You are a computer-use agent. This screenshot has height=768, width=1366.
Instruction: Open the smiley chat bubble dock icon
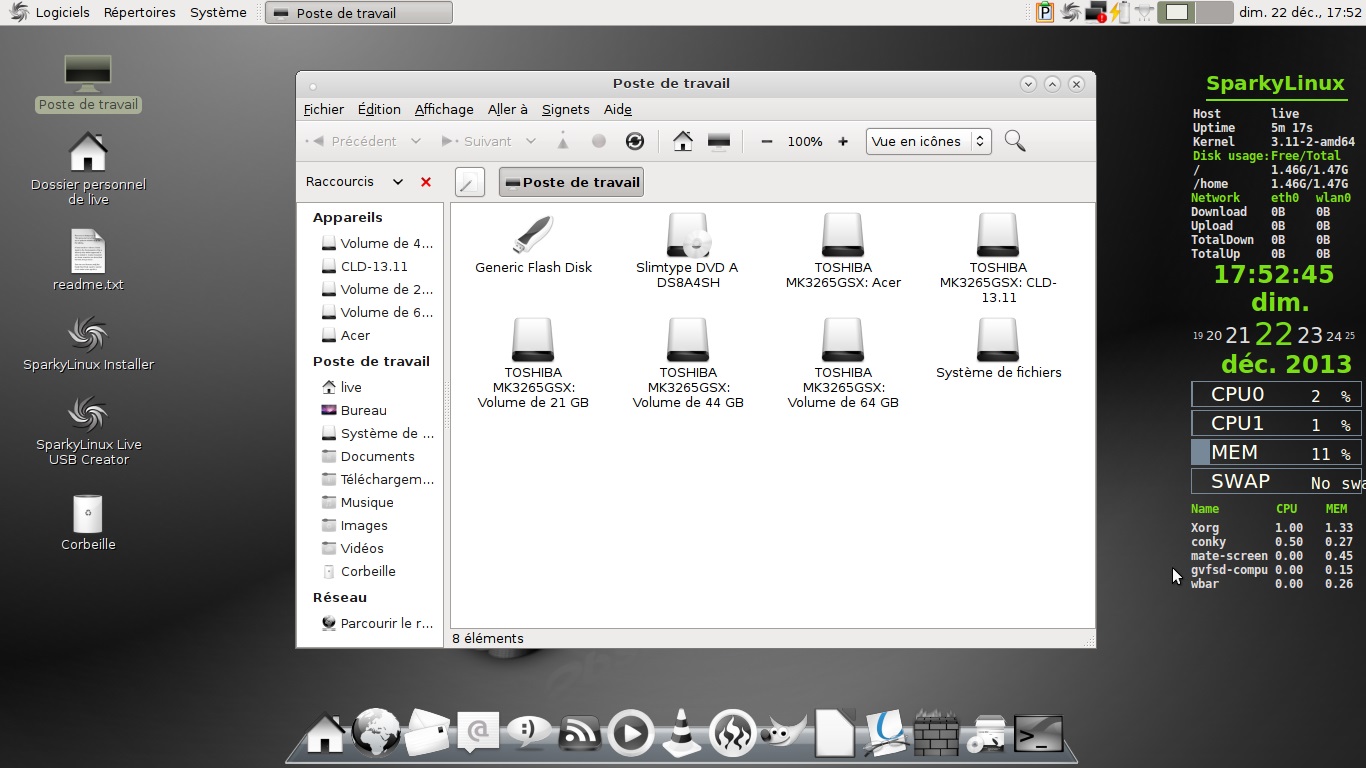click(529, 733)
